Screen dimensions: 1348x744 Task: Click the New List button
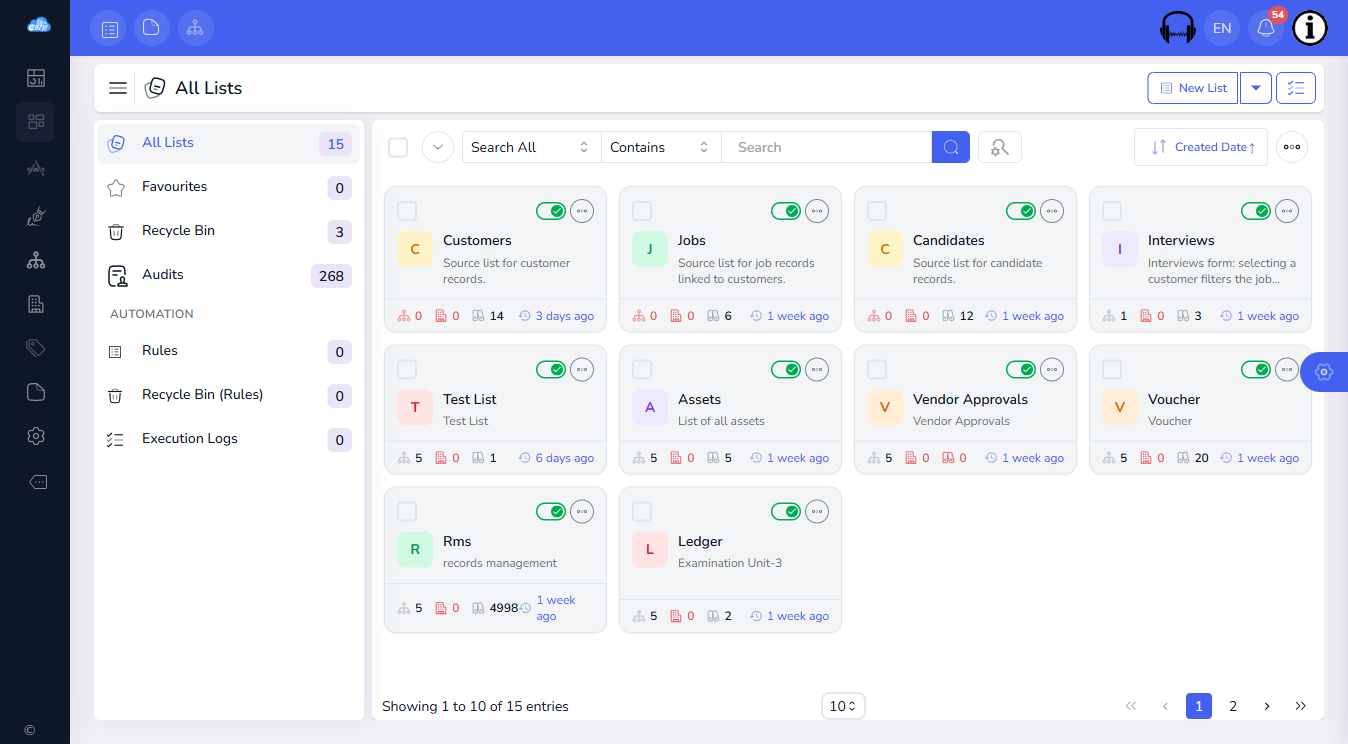(x=1193, y=88)
